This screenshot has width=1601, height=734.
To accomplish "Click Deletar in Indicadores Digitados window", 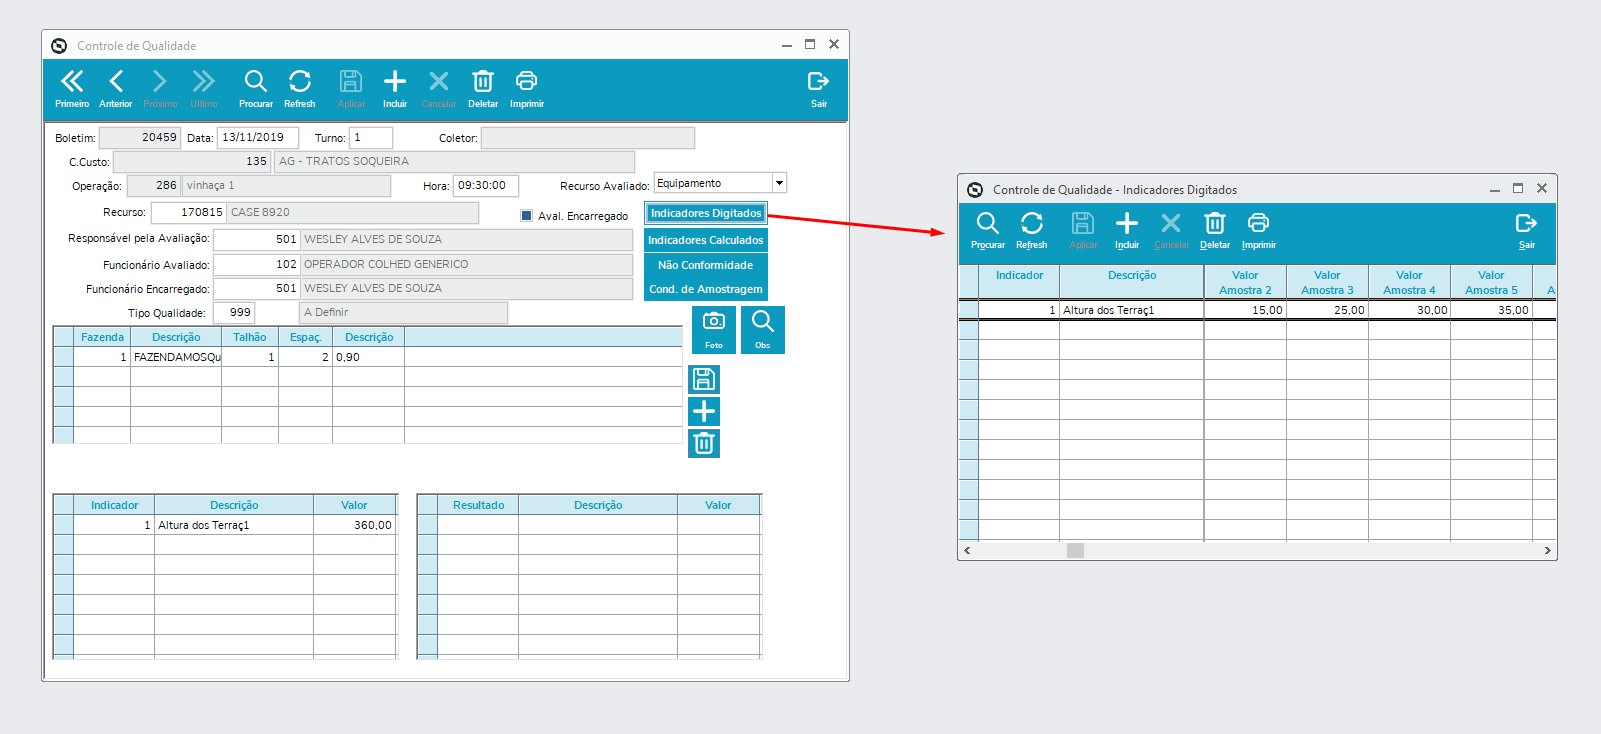I will point(1215,230).
